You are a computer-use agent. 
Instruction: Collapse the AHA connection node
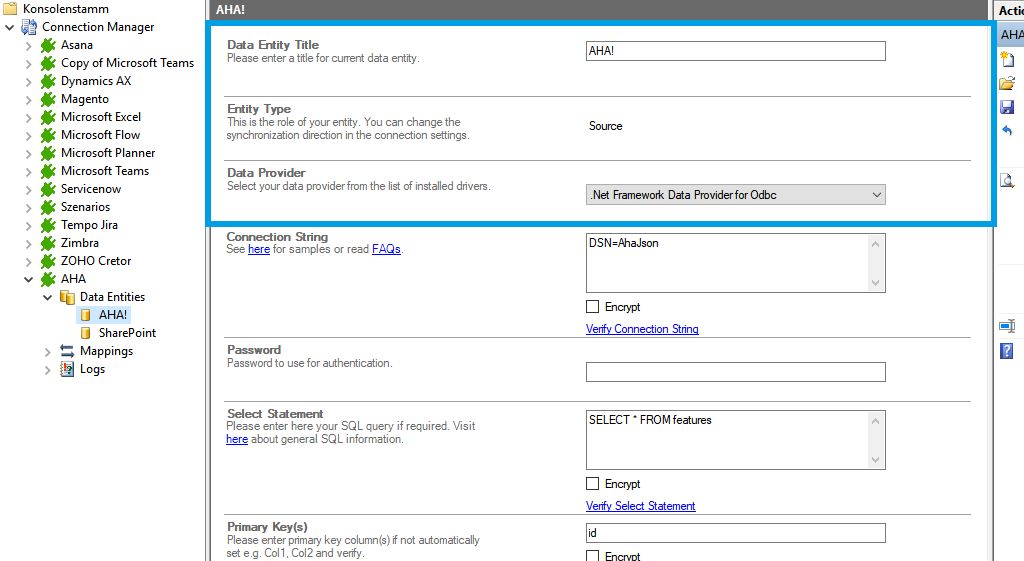coord(29,279)
